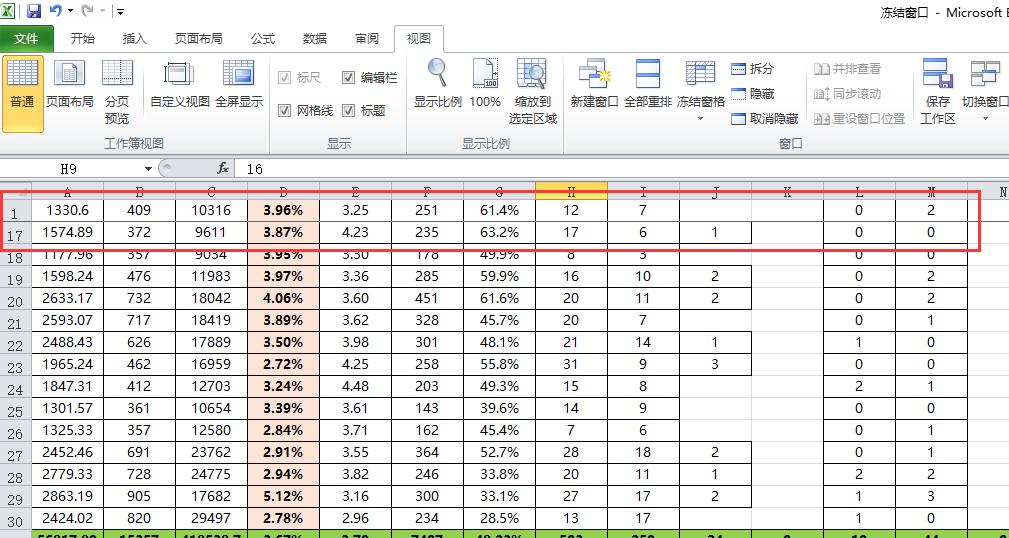
Task: Select column D header
Action: coord(283,191)
